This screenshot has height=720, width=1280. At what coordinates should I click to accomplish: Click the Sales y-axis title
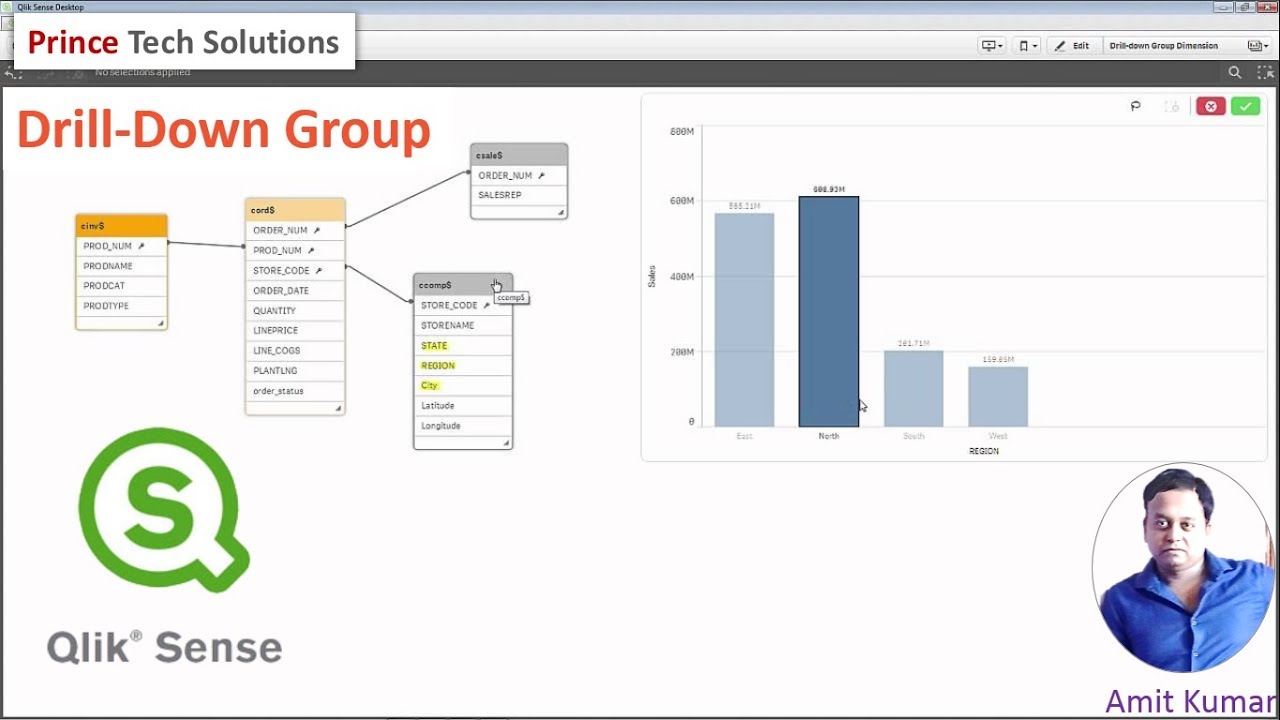point(652,277)
